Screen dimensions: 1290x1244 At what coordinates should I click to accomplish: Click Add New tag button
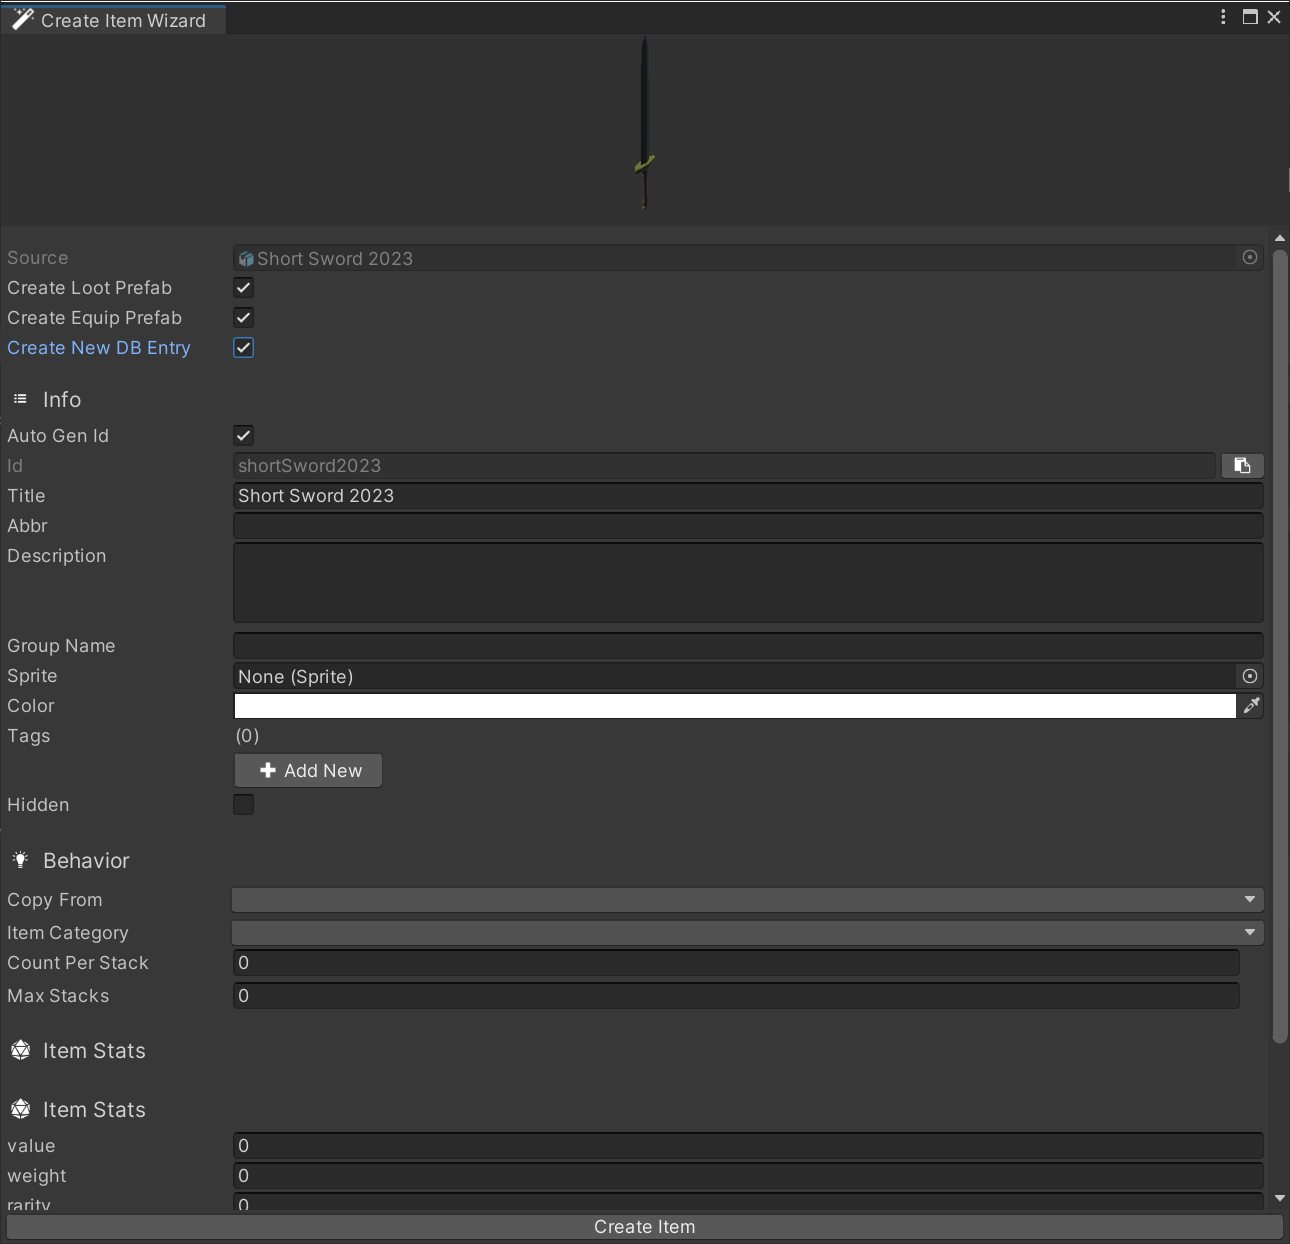308,771
